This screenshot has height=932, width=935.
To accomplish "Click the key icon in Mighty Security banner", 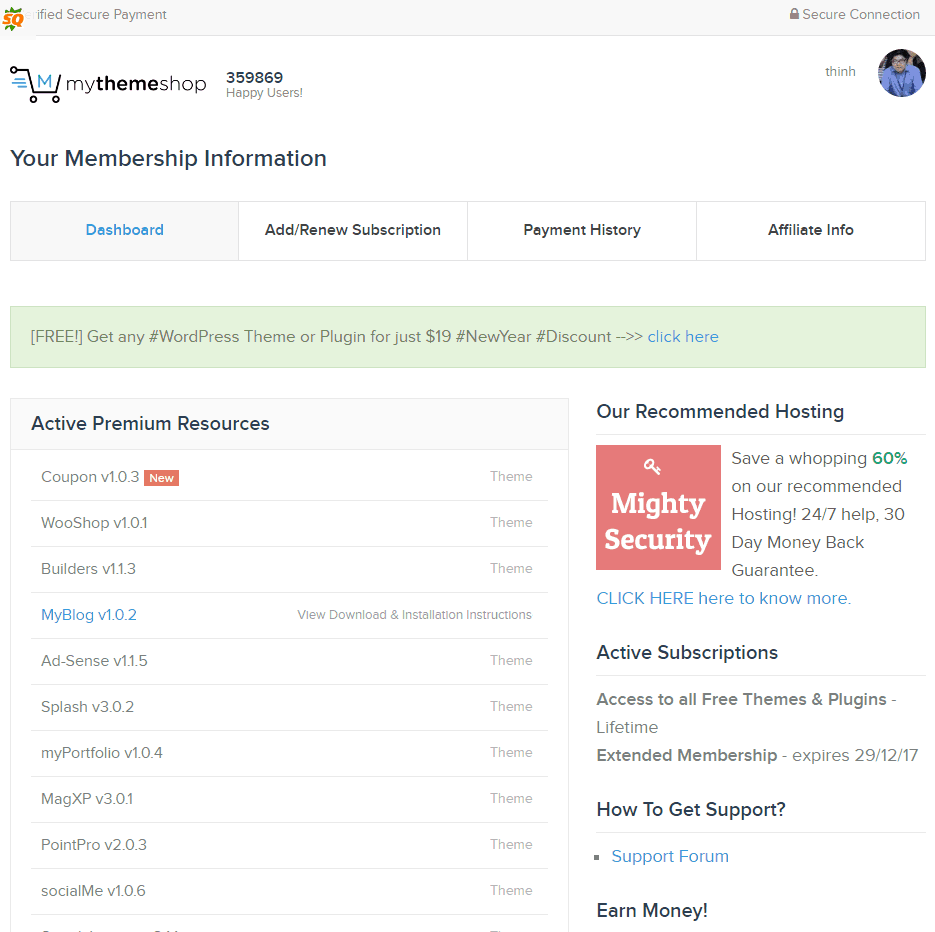I will 652,466.
